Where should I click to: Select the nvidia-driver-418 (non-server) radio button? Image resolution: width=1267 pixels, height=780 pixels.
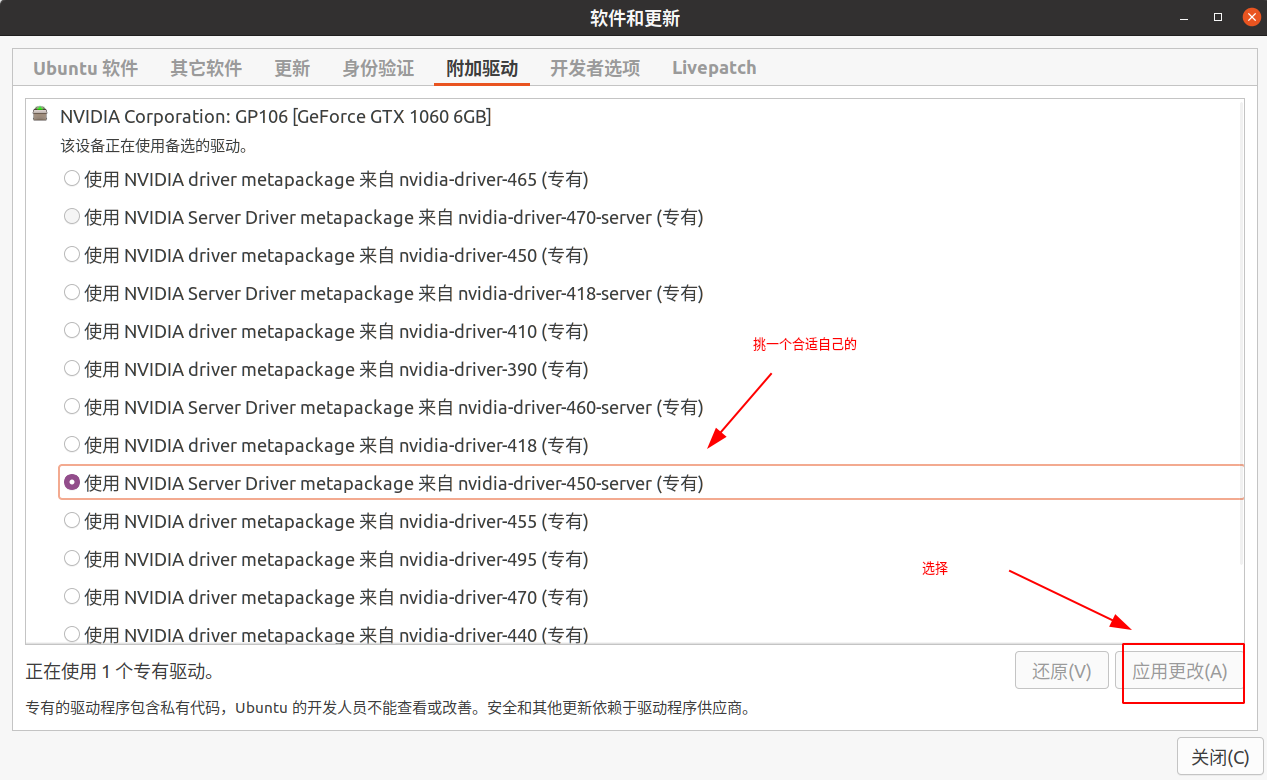coord(72,444)
